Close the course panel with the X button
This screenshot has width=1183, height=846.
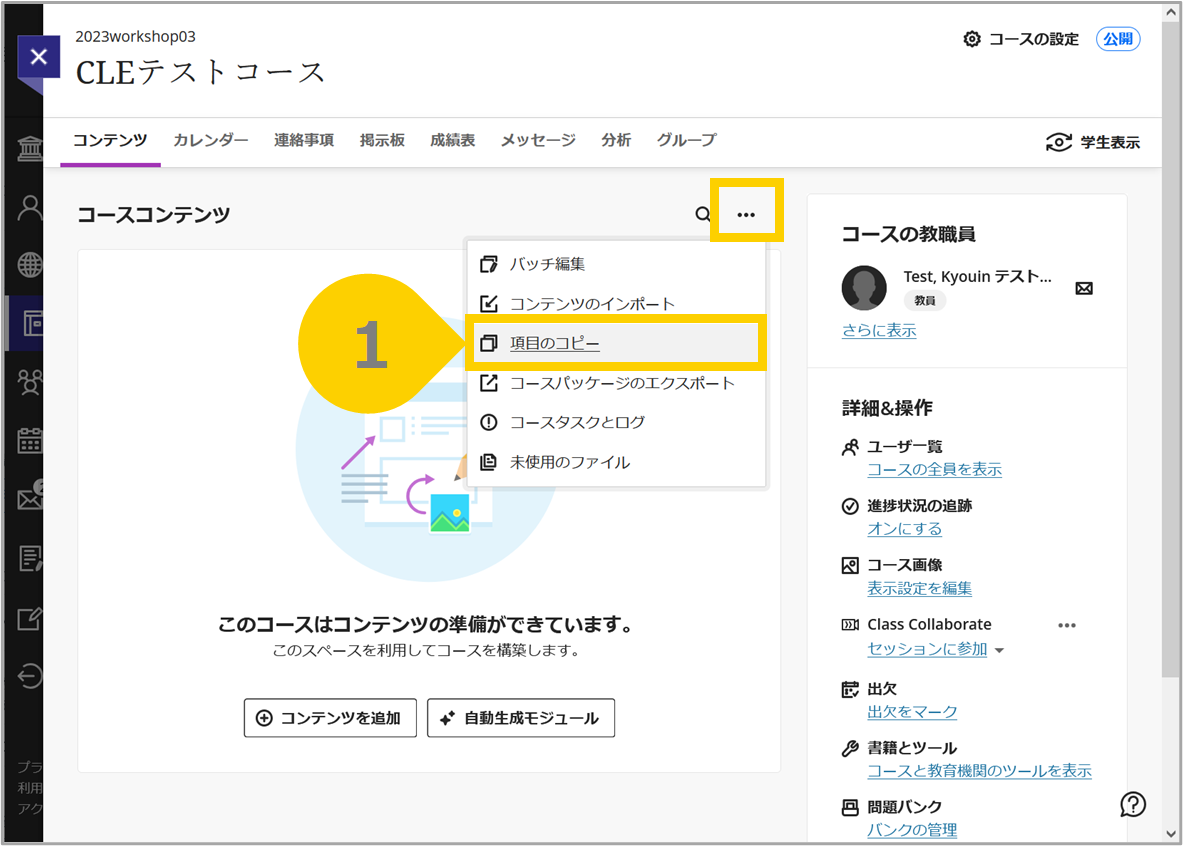tap(38, 57)
